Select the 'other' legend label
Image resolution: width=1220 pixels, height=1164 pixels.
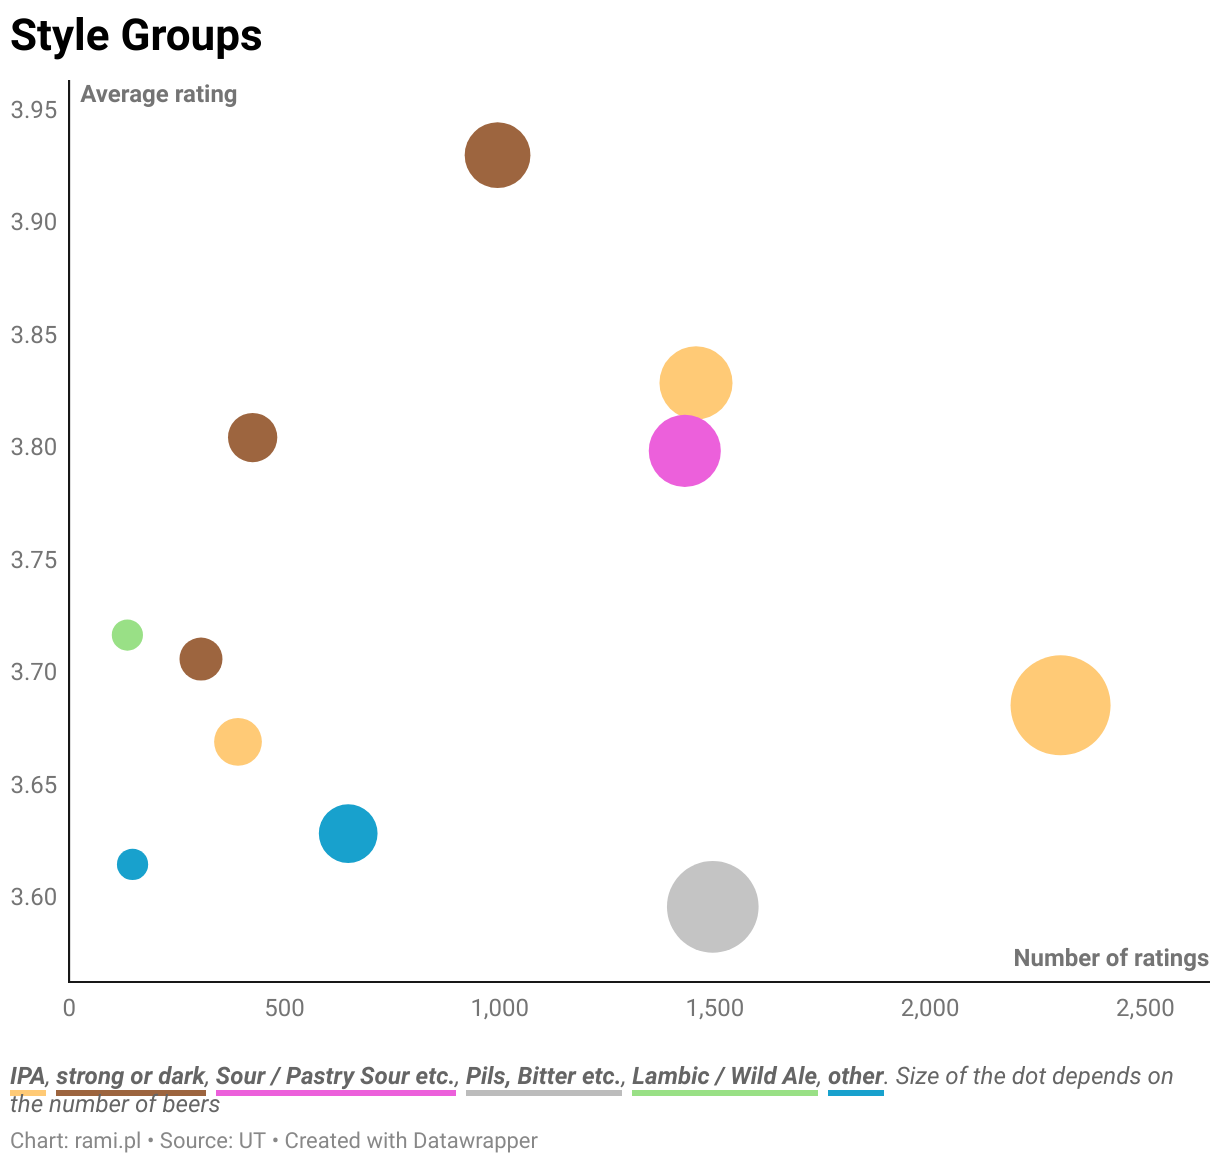point(855,1076)
